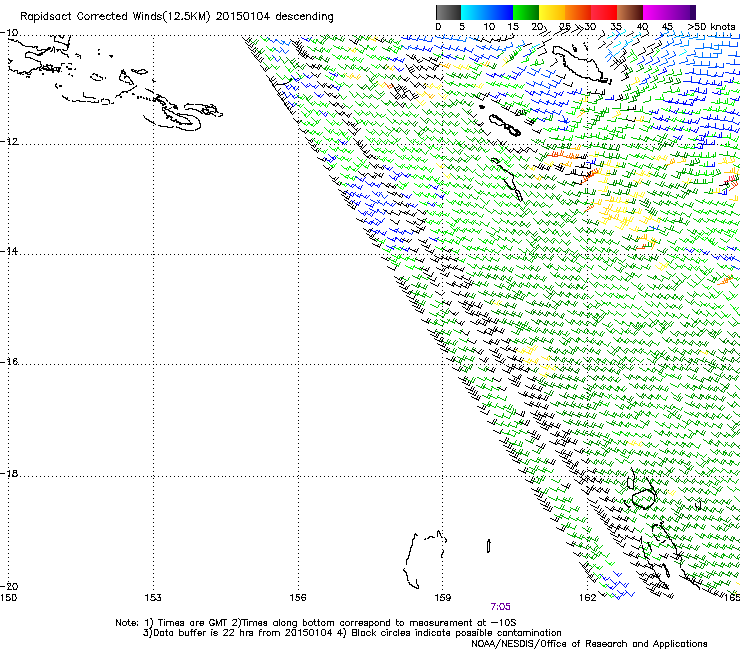
Task: Click the 'Times are GMT' note line
Action: 316,623
